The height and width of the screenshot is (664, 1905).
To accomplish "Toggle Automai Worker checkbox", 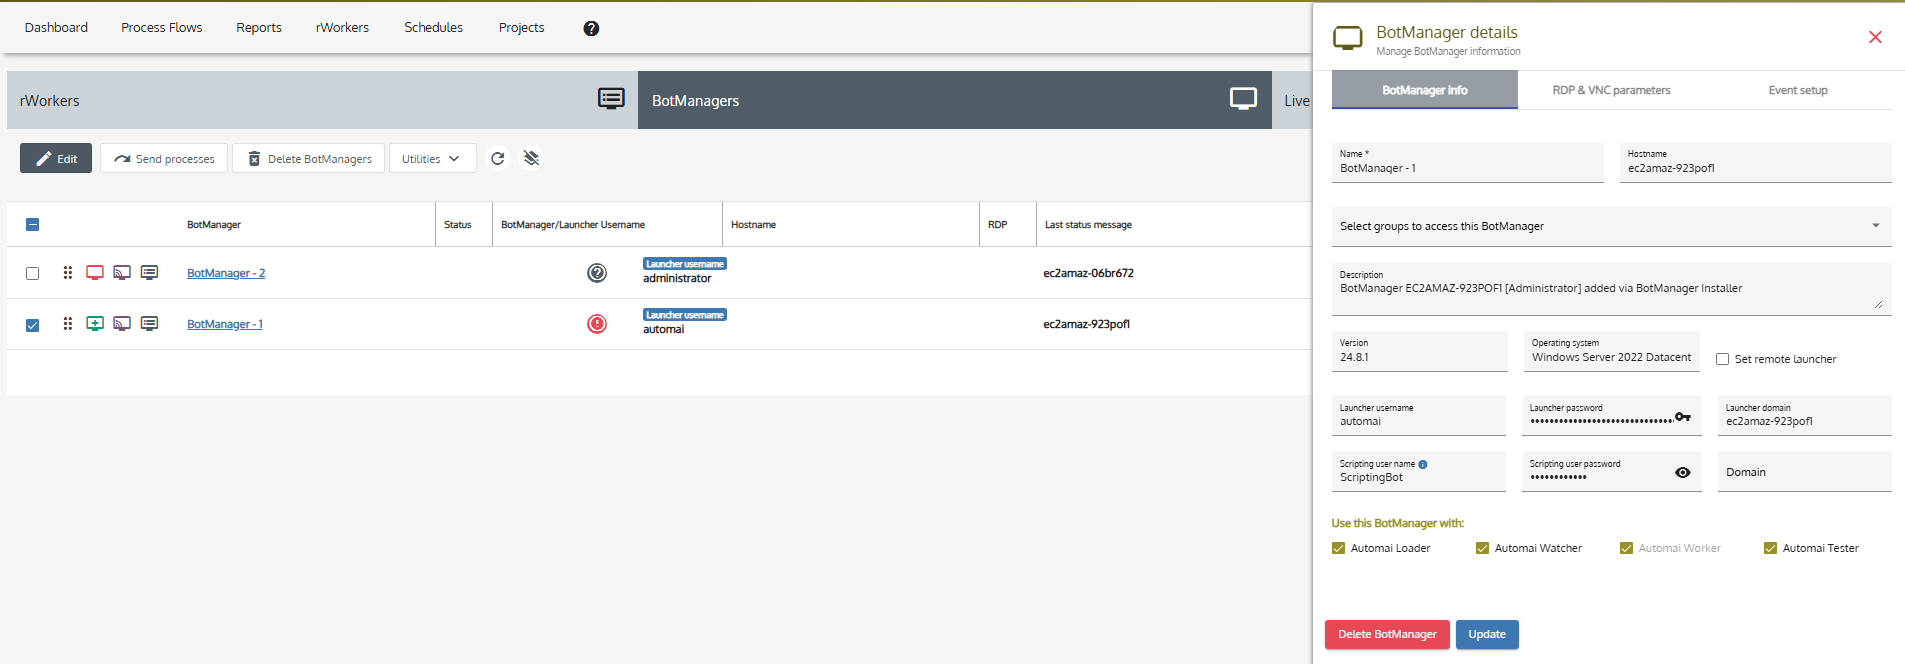I will click(x=1626, y=548).
